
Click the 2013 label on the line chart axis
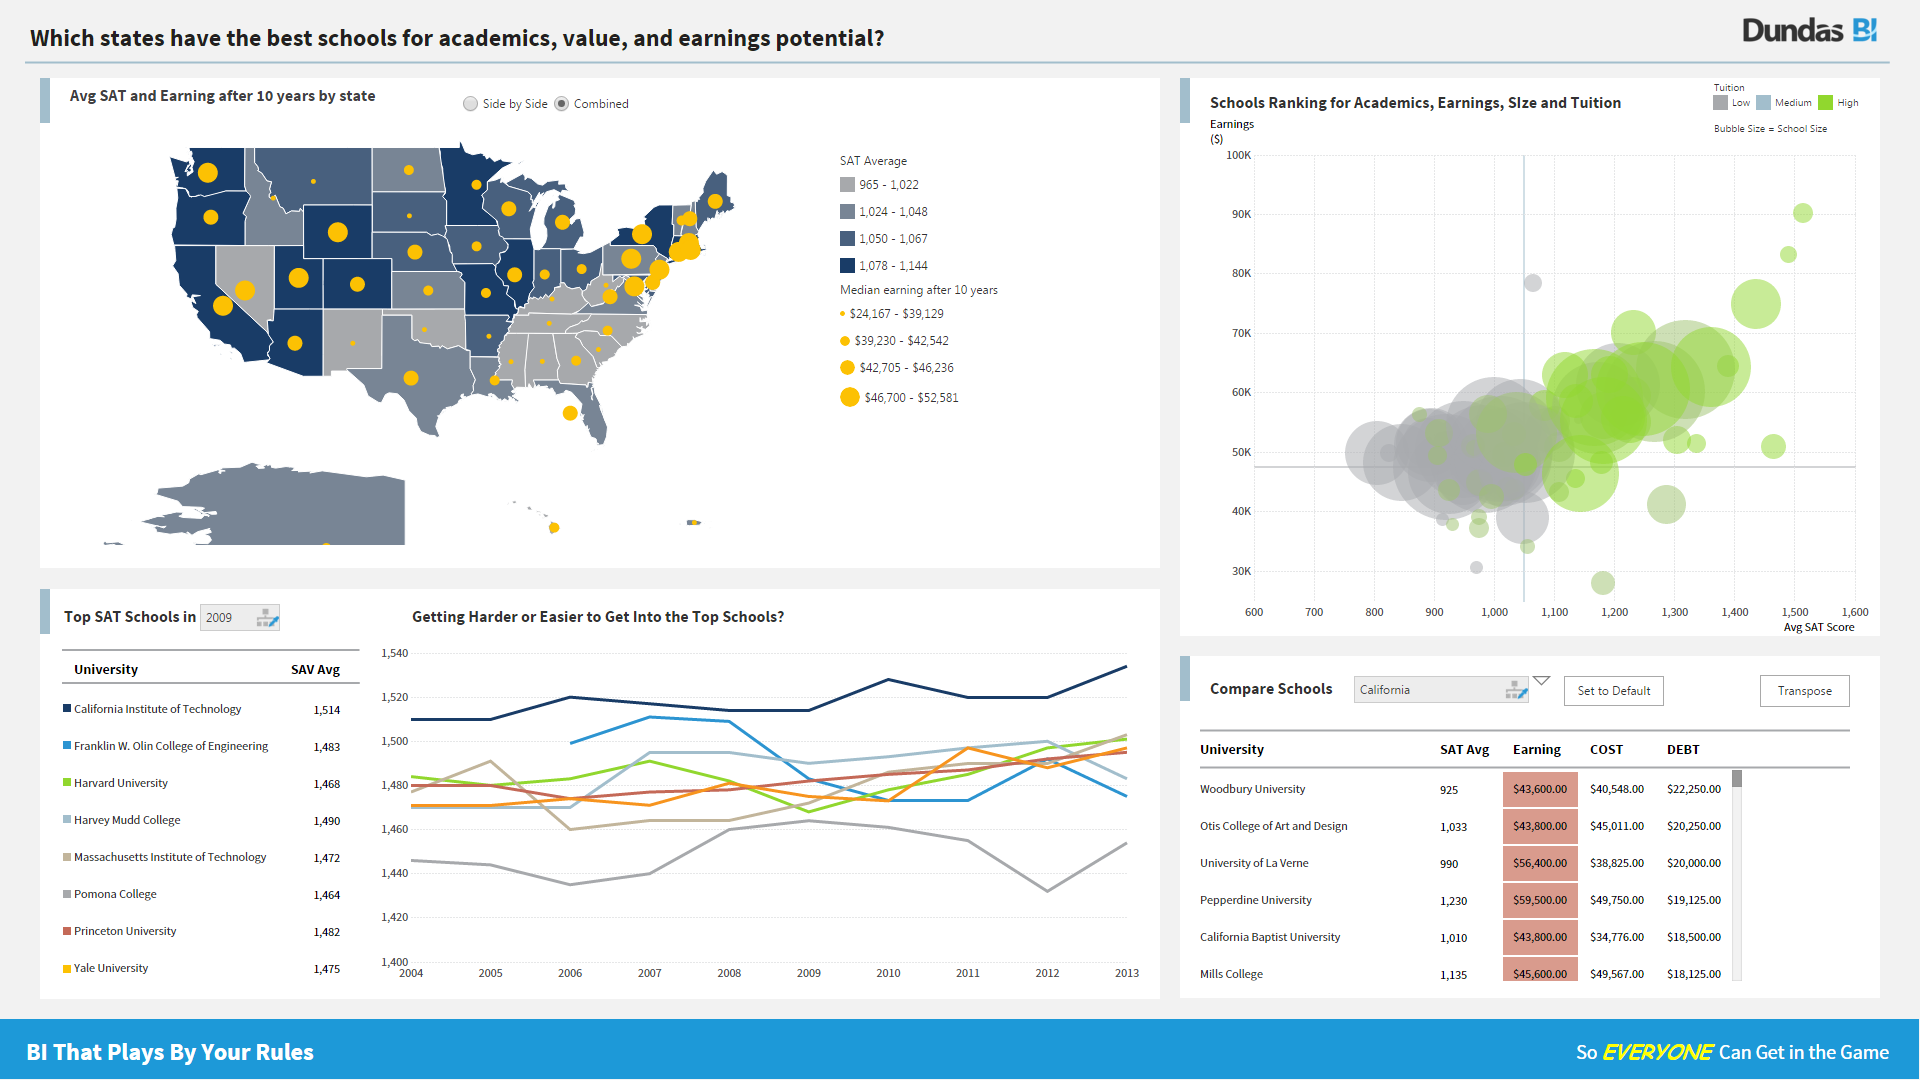coord(1127,973)
